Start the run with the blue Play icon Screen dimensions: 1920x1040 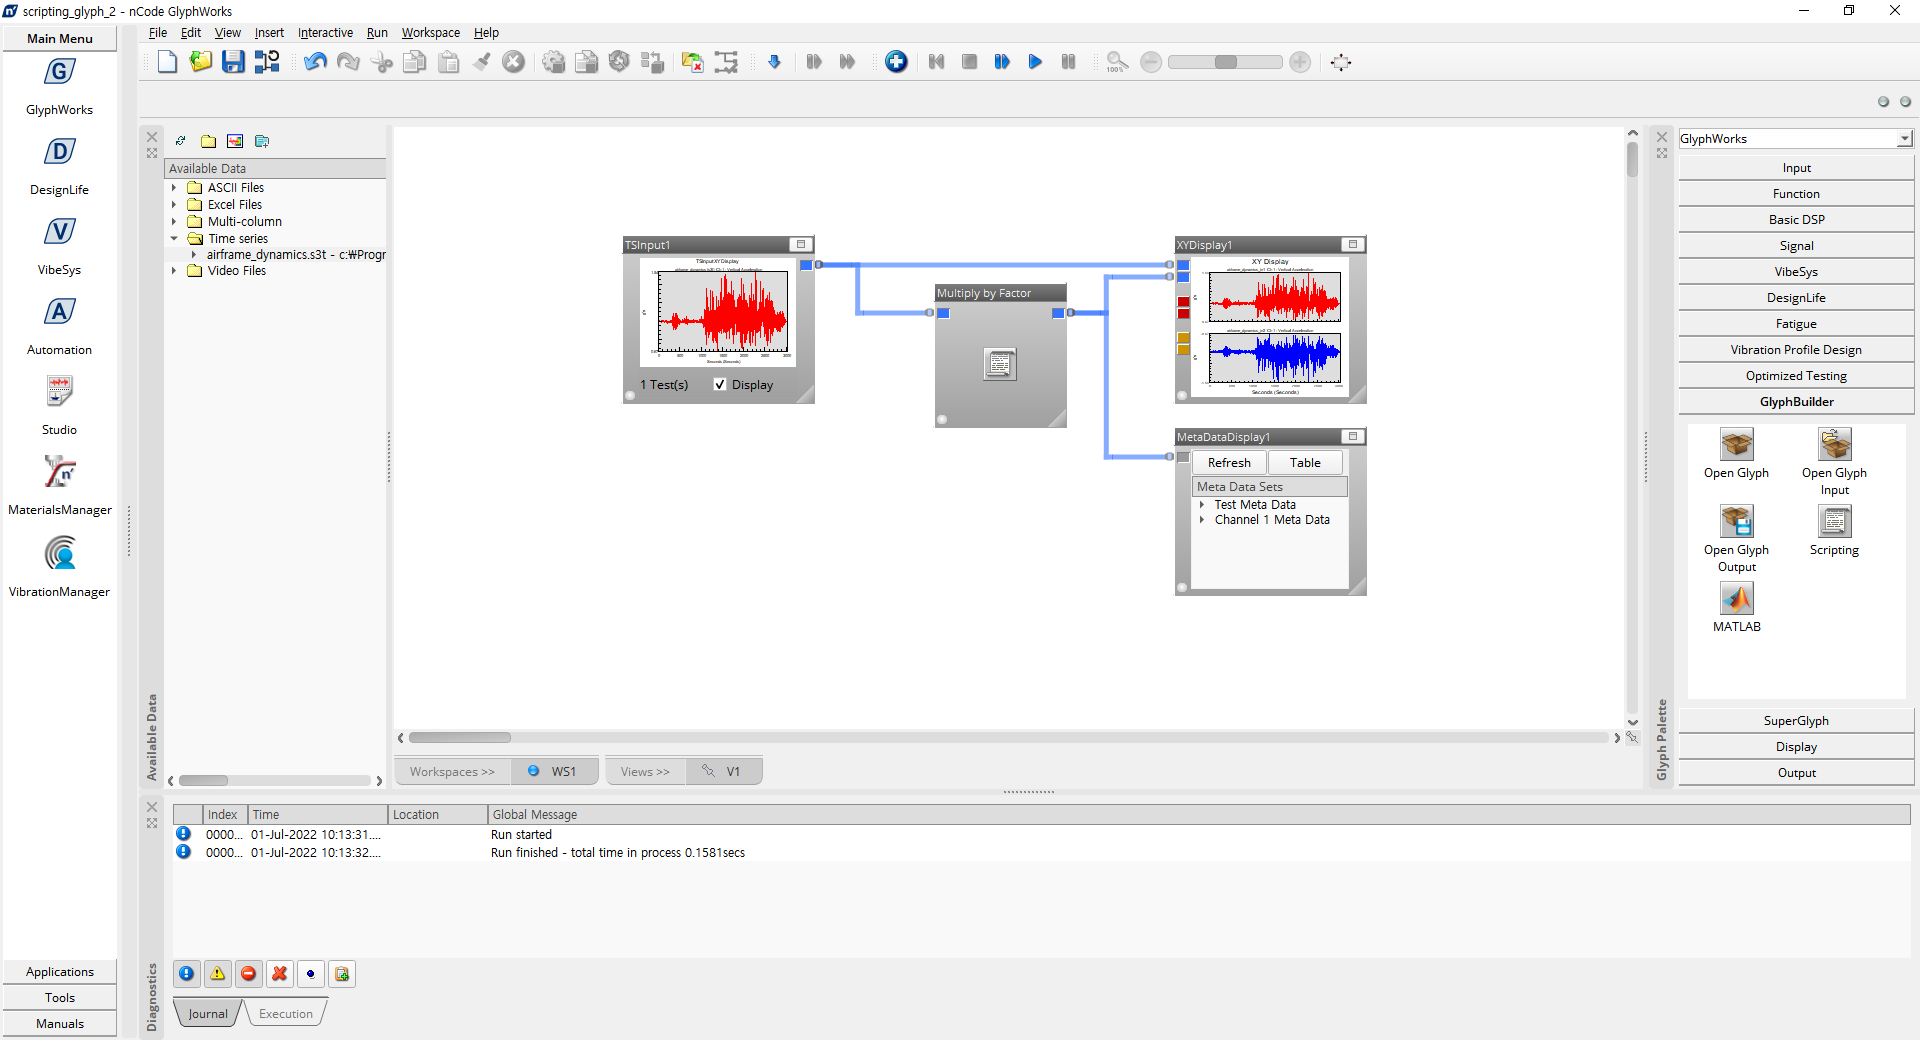[x=1035, y=62]
